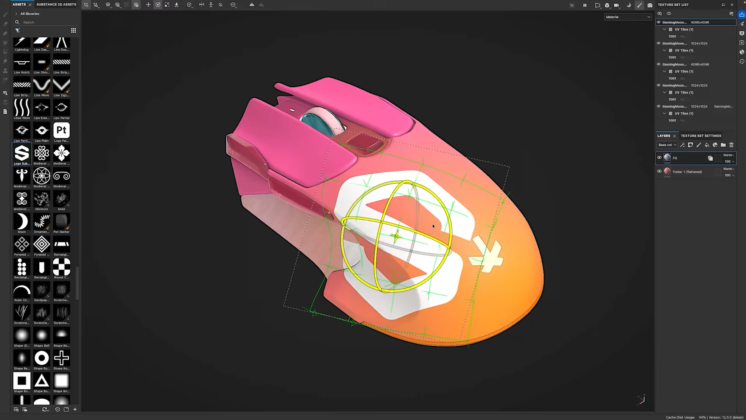
Task: Close the Texture Set List panel
Action: click(x=732, y=5)
